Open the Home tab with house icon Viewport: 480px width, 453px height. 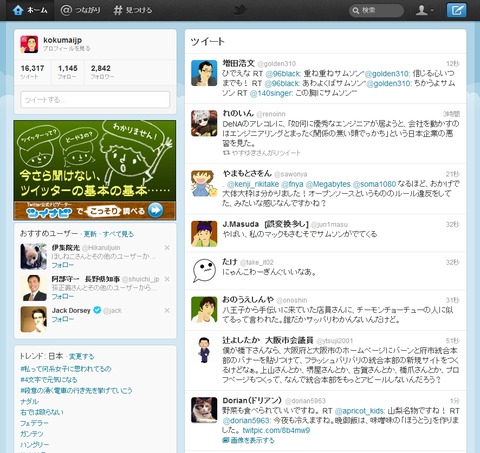[30, 10]
